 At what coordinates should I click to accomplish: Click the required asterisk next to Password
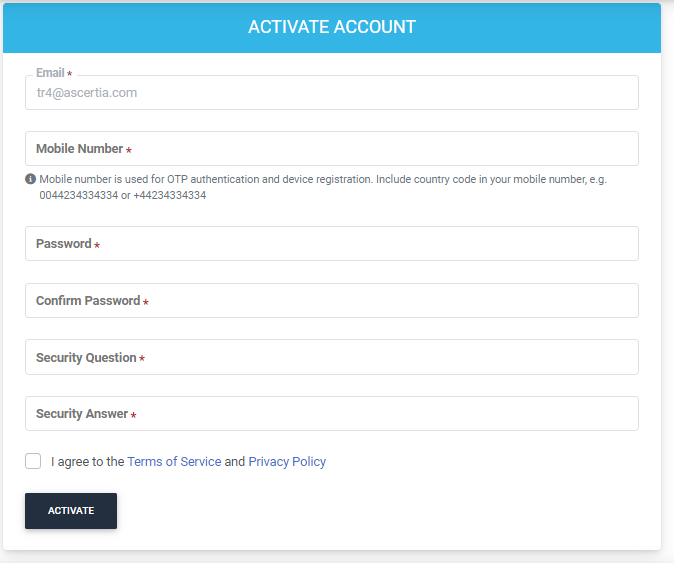[x=97, y=245]
